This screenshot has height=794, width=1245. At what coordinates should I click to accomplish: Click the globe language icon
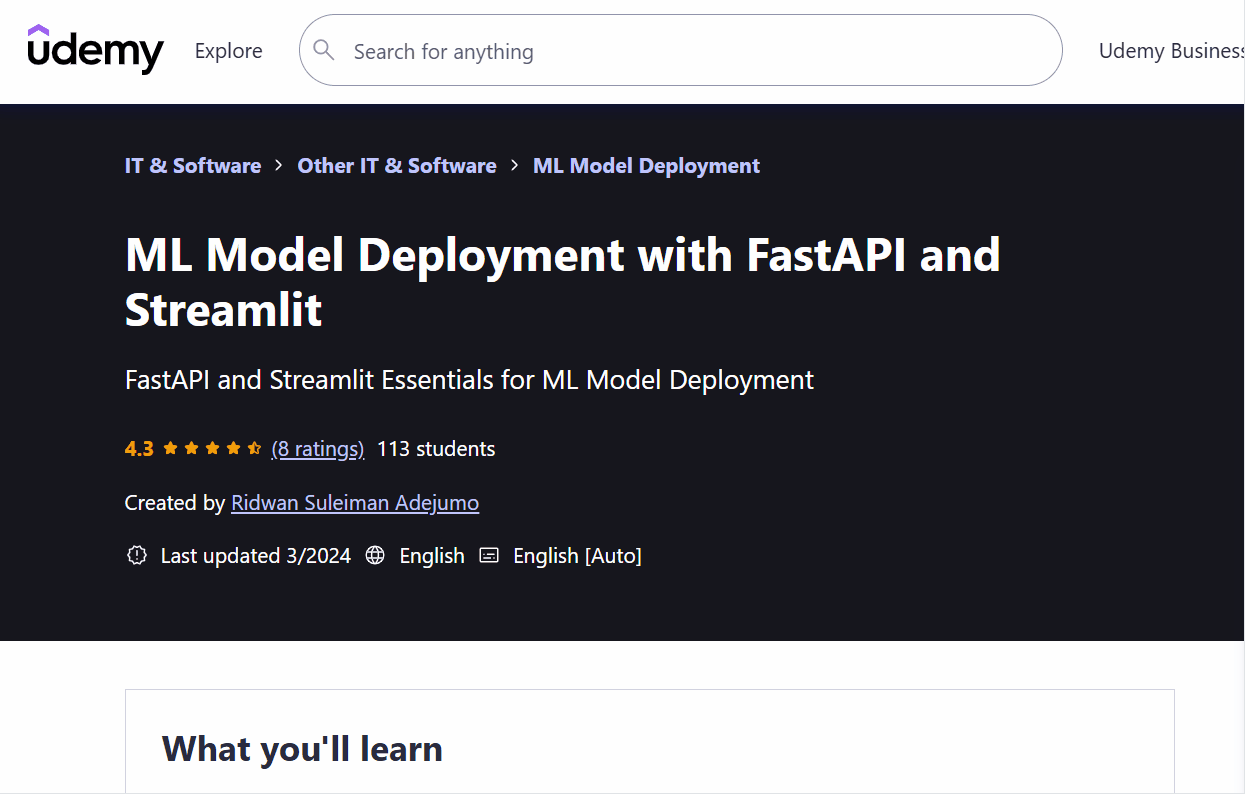pos(375,555)
